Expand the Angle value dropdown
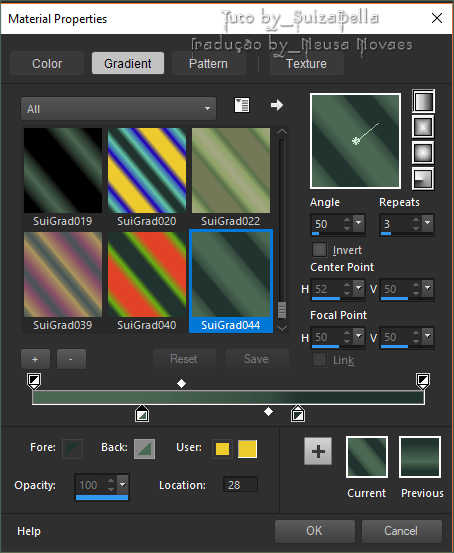The width and height of the screenshot is (454, 553). click(359, 223)
